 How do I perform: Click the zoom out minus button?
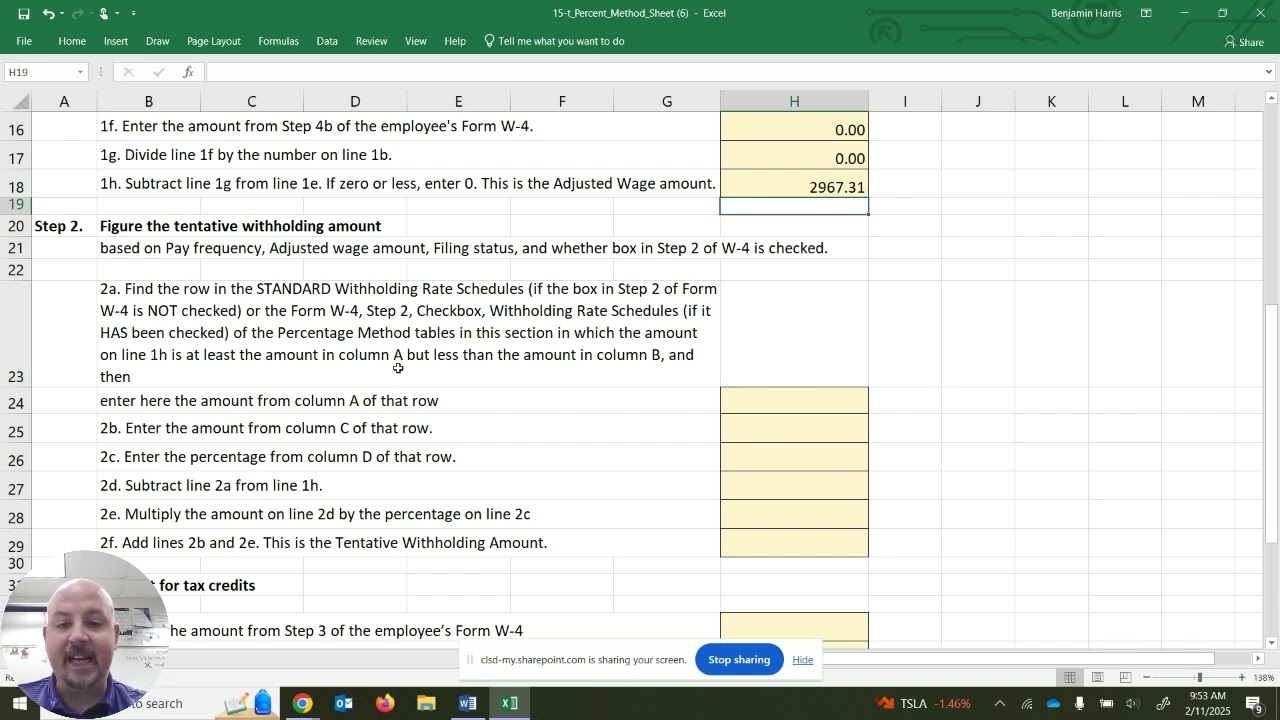point(1146,678)
